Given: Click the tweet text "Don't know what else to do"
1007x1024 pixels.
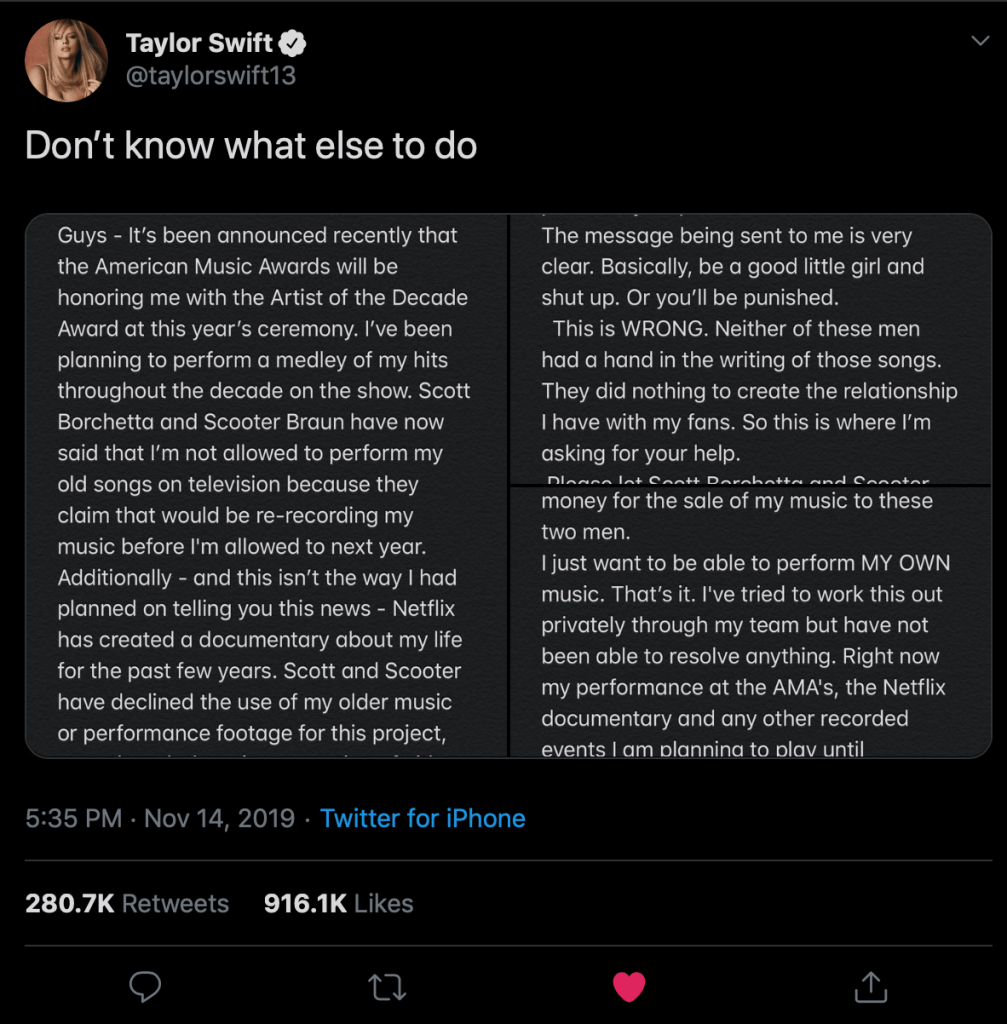Looking at the screenshot, I should click(x=251, y=146).
